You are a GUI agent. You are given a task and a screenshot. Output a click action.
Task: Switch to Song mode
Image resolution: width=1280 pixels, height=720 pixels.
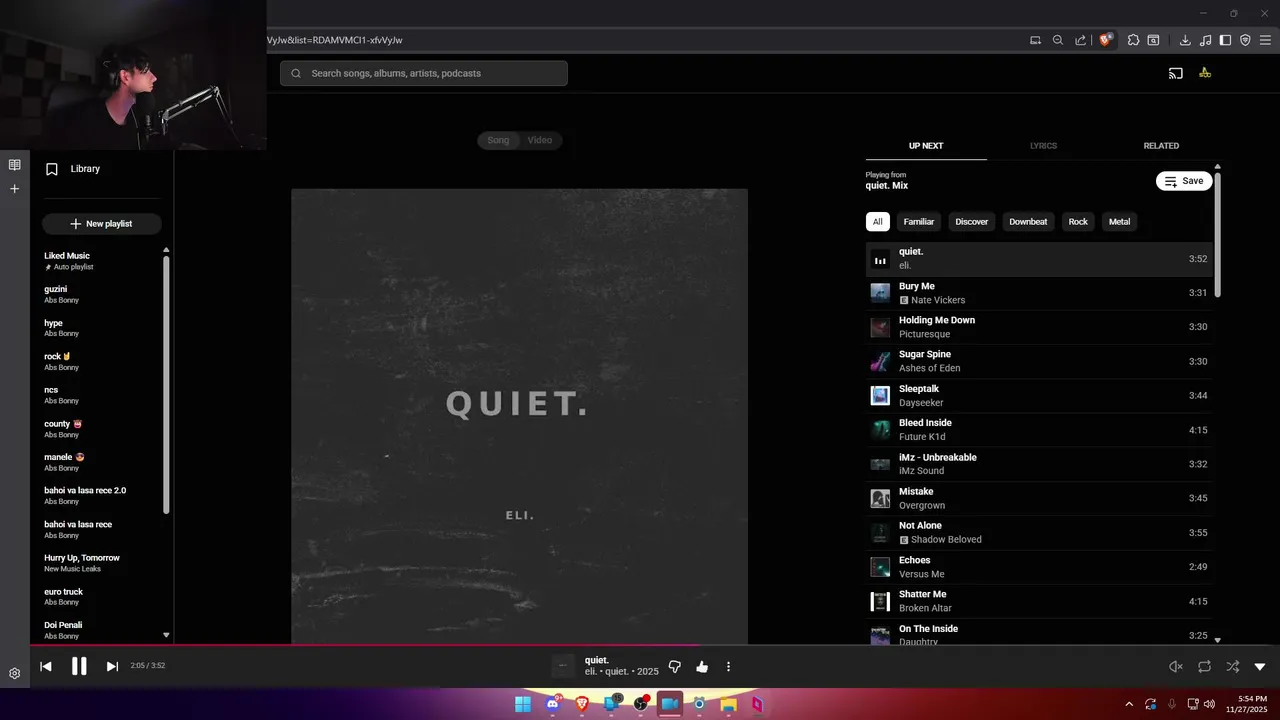tap(498, 140)
